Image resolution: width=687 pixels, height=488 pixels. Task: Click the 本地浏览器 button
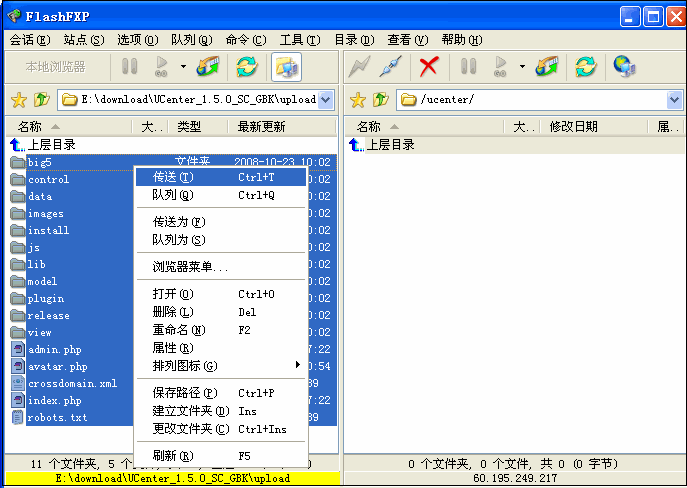55,67
